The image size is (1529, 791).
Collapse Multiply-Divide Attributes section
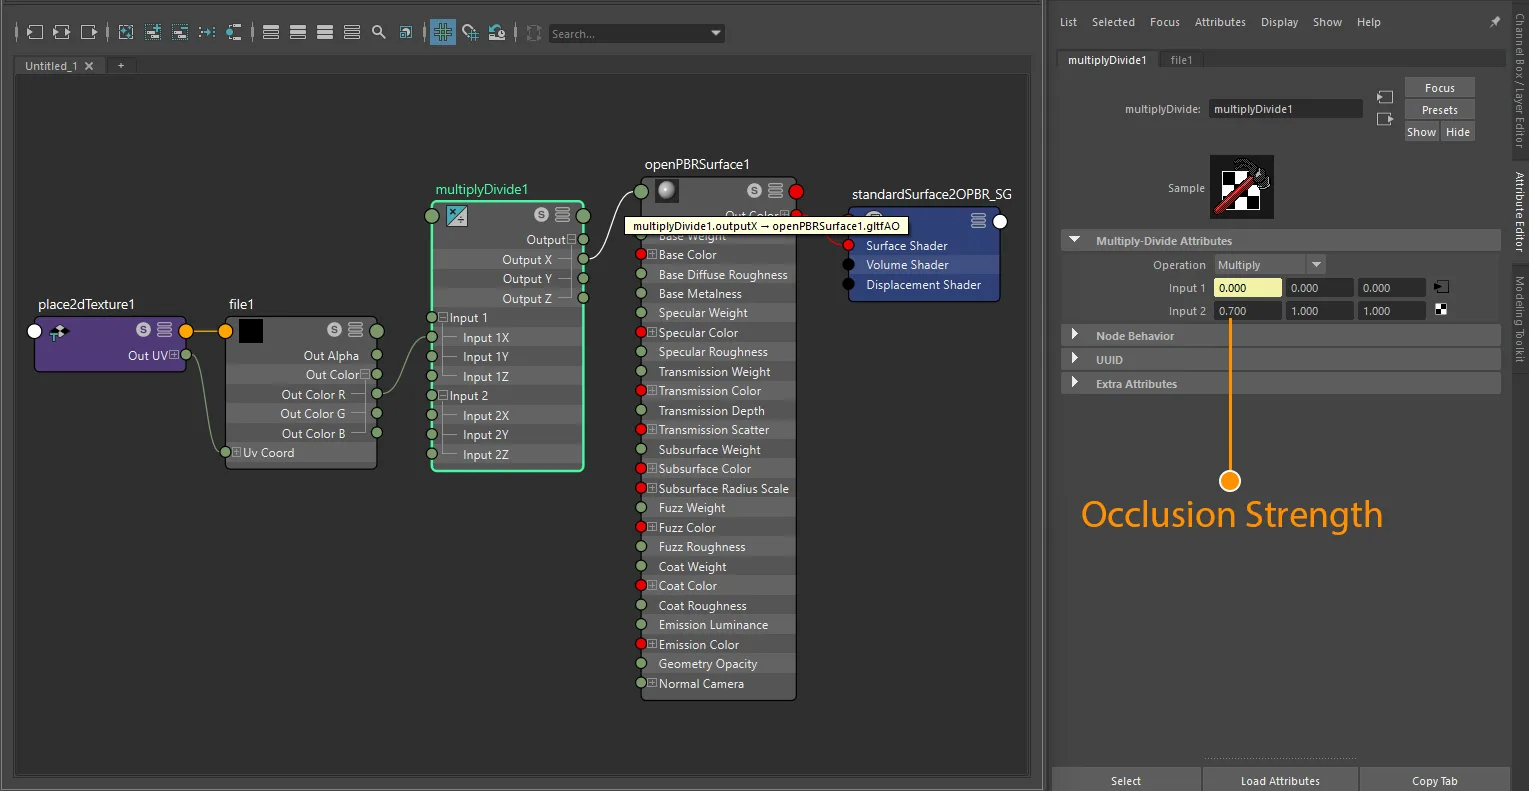tap(1075, 240)
